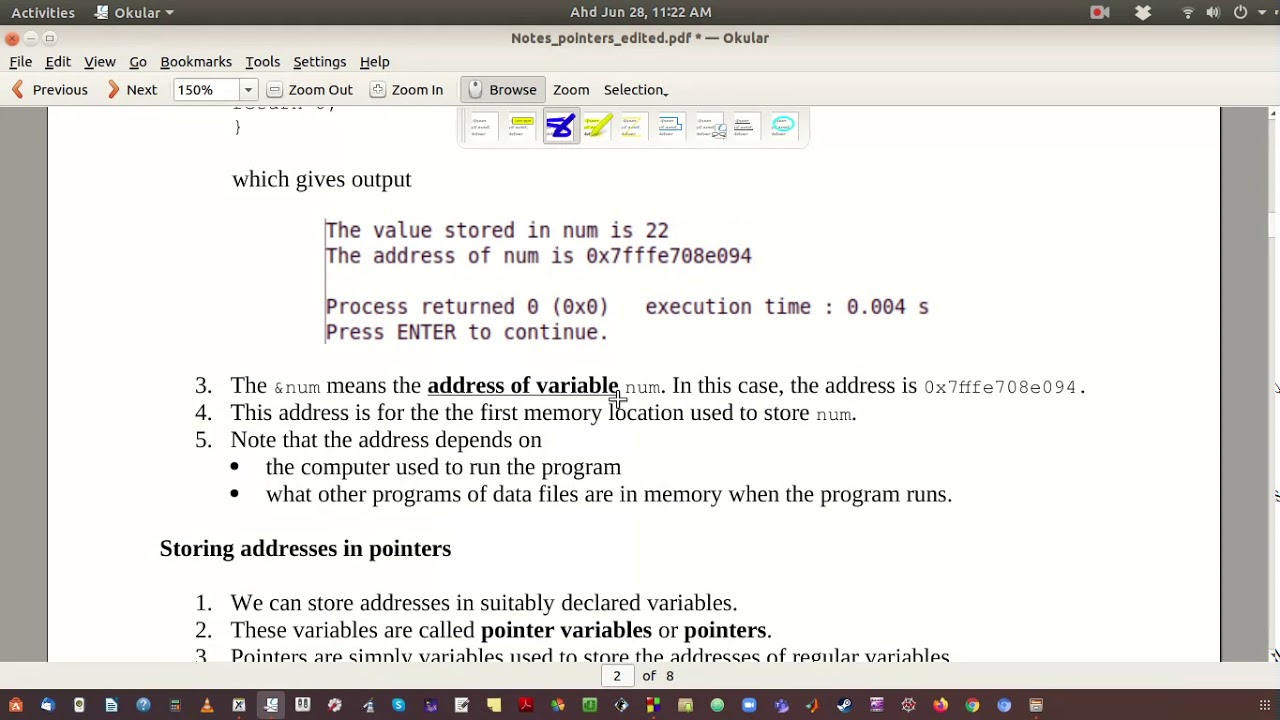Click Zoom In toolbar button

(x=406, y=90)
